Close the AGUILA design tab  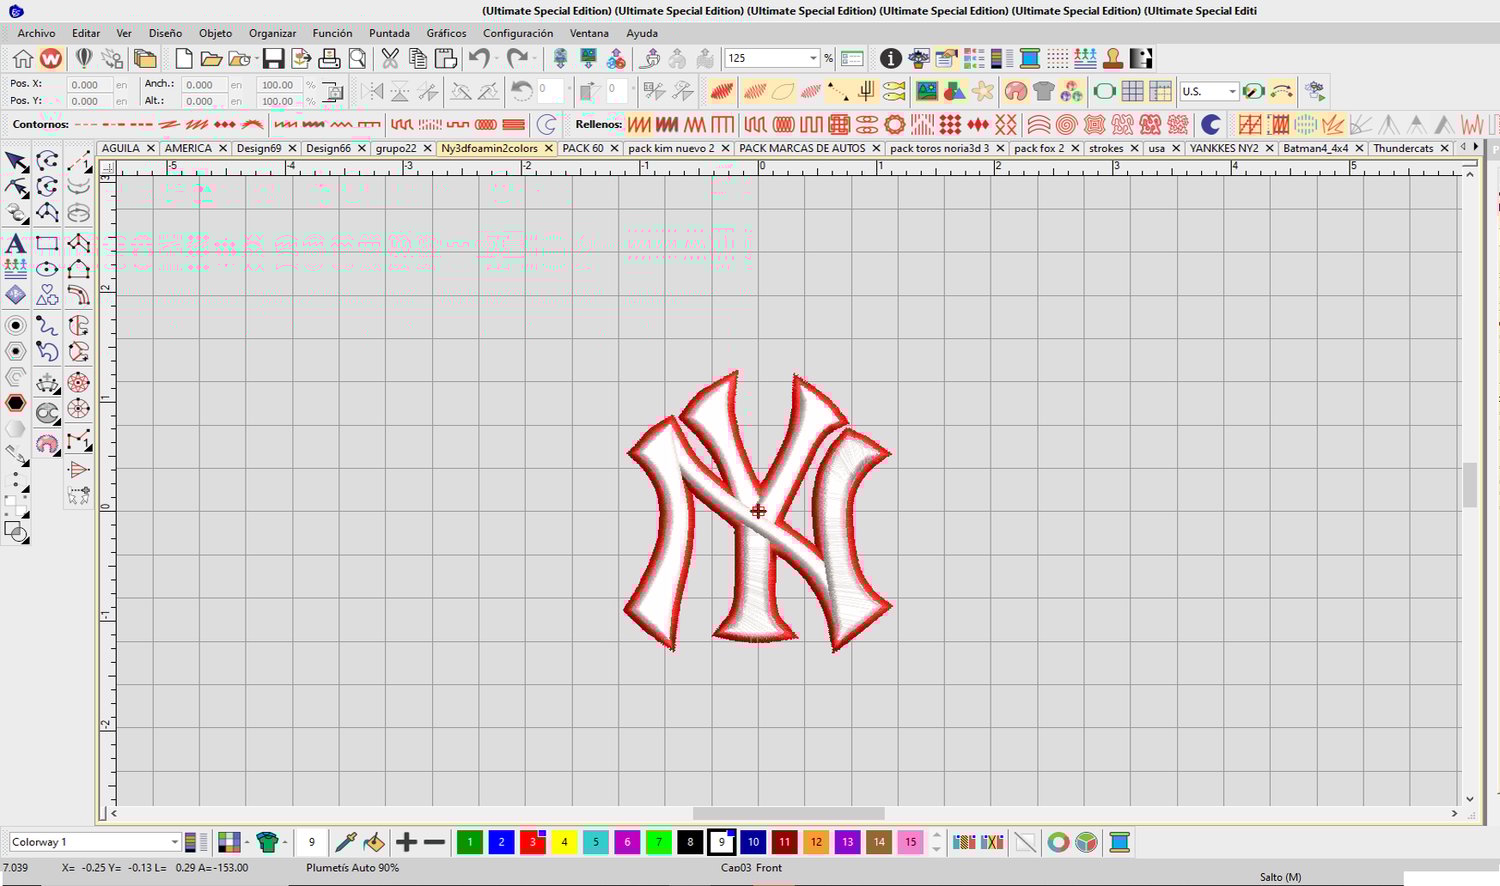pos(151,148)
